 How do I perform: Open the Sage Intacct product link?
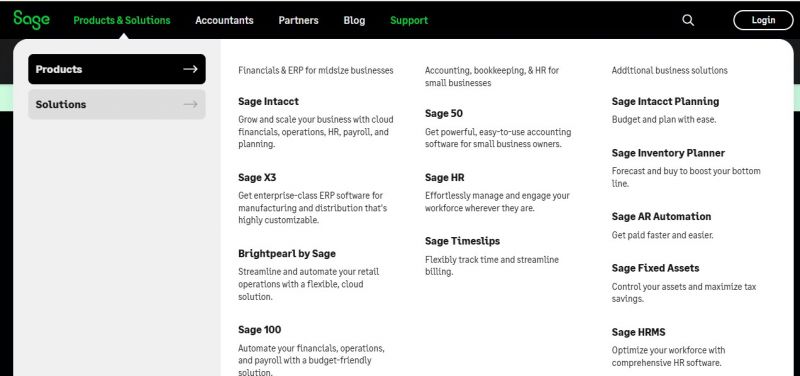[x=268, y=102]
